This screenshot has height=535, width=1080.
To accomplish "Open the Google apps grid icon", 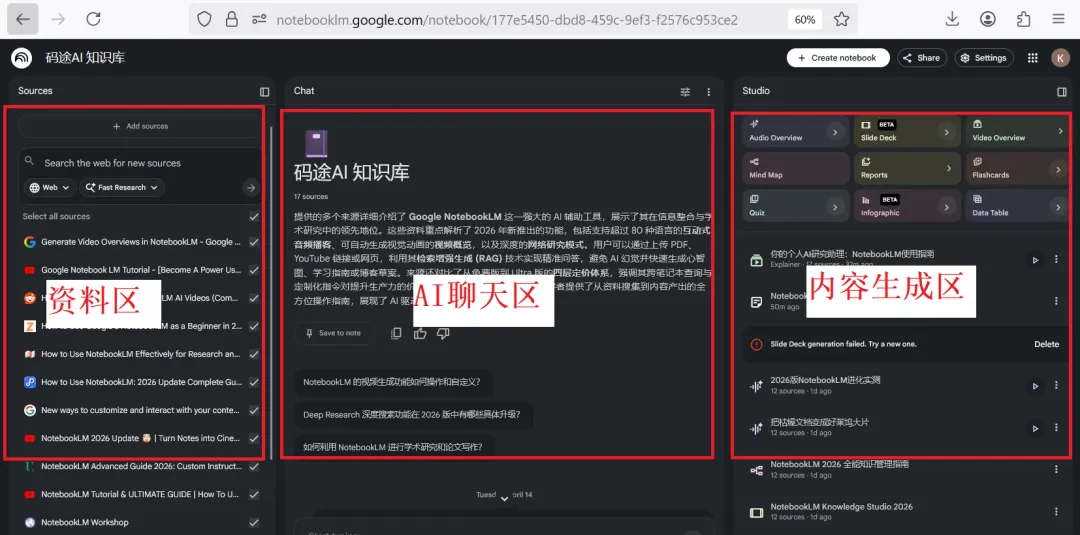I will (x=1032, y=58).
